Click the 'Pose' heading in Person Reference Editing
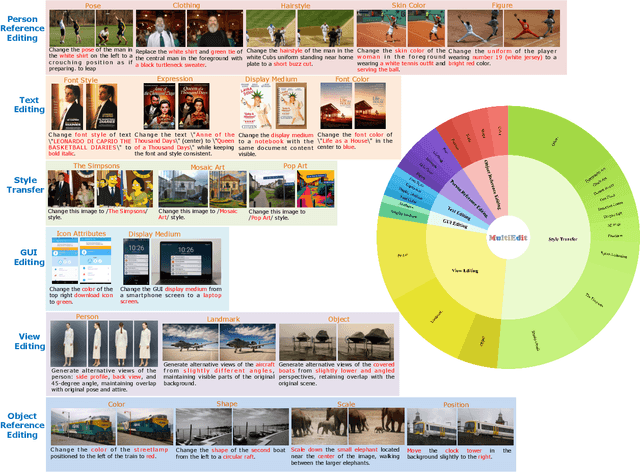This screenshot has width=640, height=472. (93, 6)
